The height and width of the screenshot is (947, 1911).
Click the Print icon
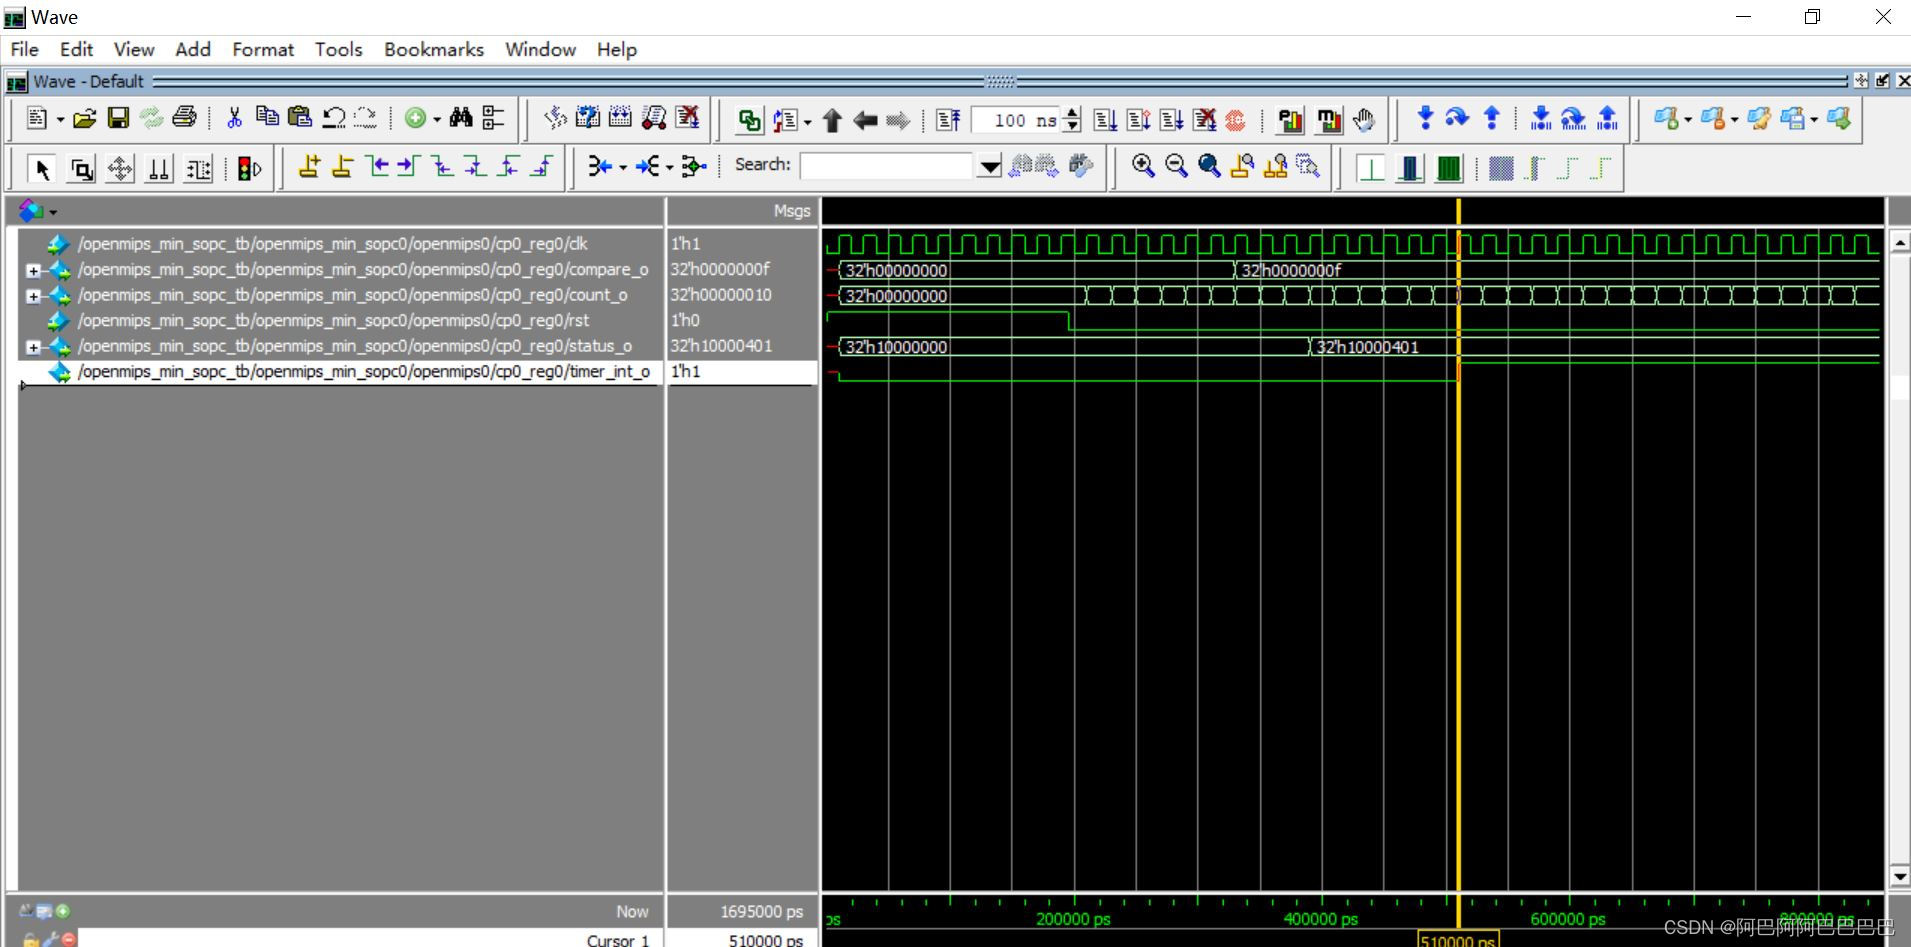(184, 118)
